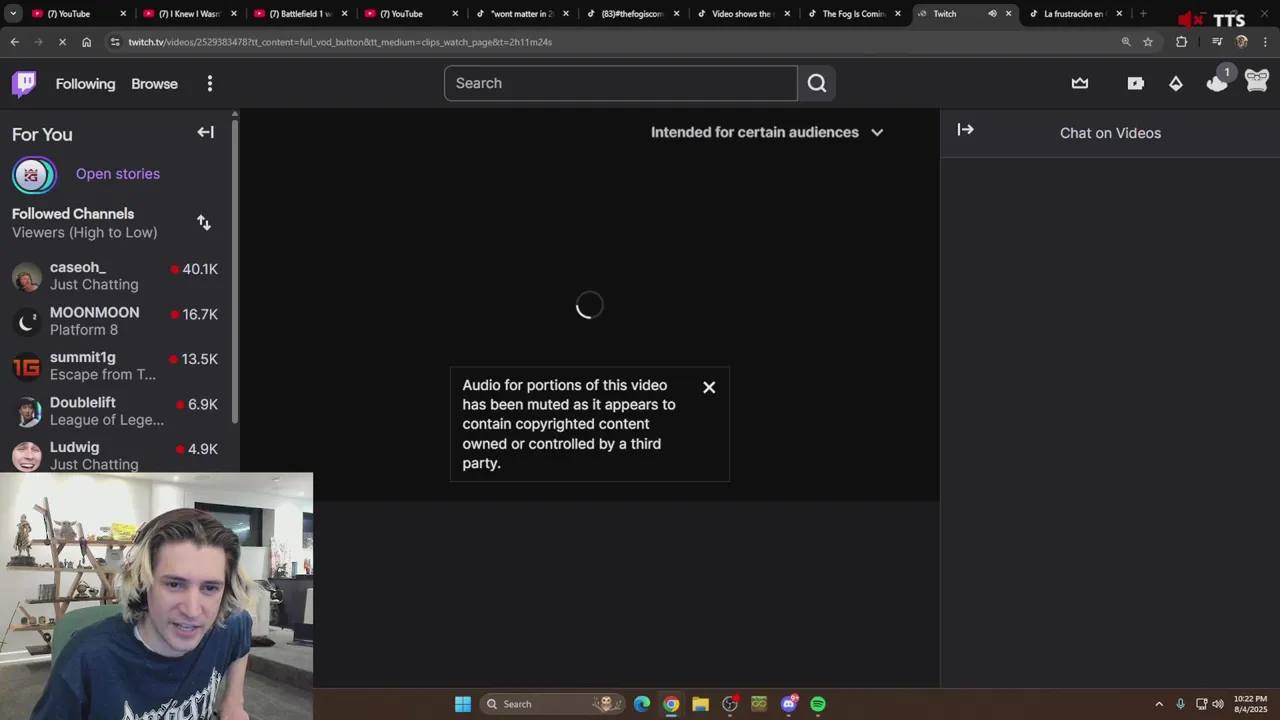The height and width of the screenshot is (720, 1280).
Task: Open Prime Loot crown icon
Action: click(x=1080, y=84)
